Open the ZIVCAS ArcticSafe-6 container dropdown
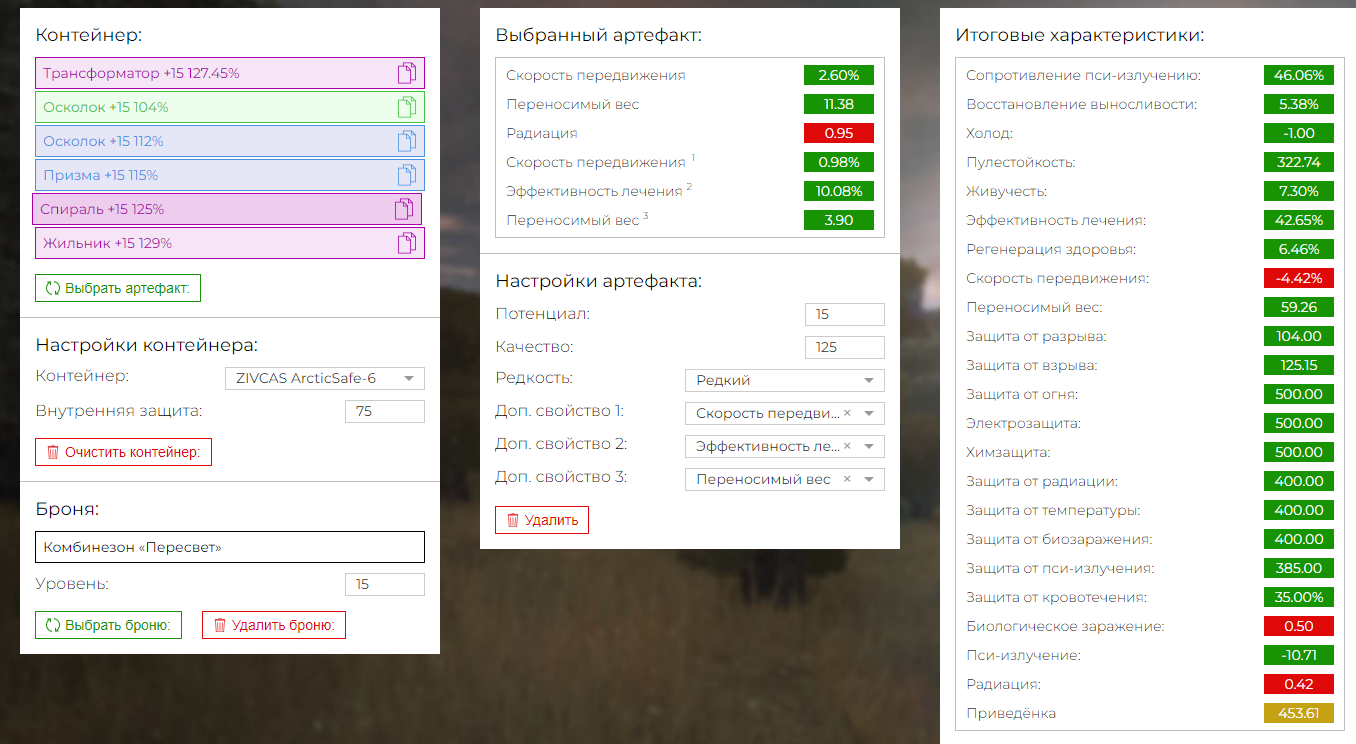Viewport: 1356px width, 744px height. pyautogui.click(x=325, y=378)
